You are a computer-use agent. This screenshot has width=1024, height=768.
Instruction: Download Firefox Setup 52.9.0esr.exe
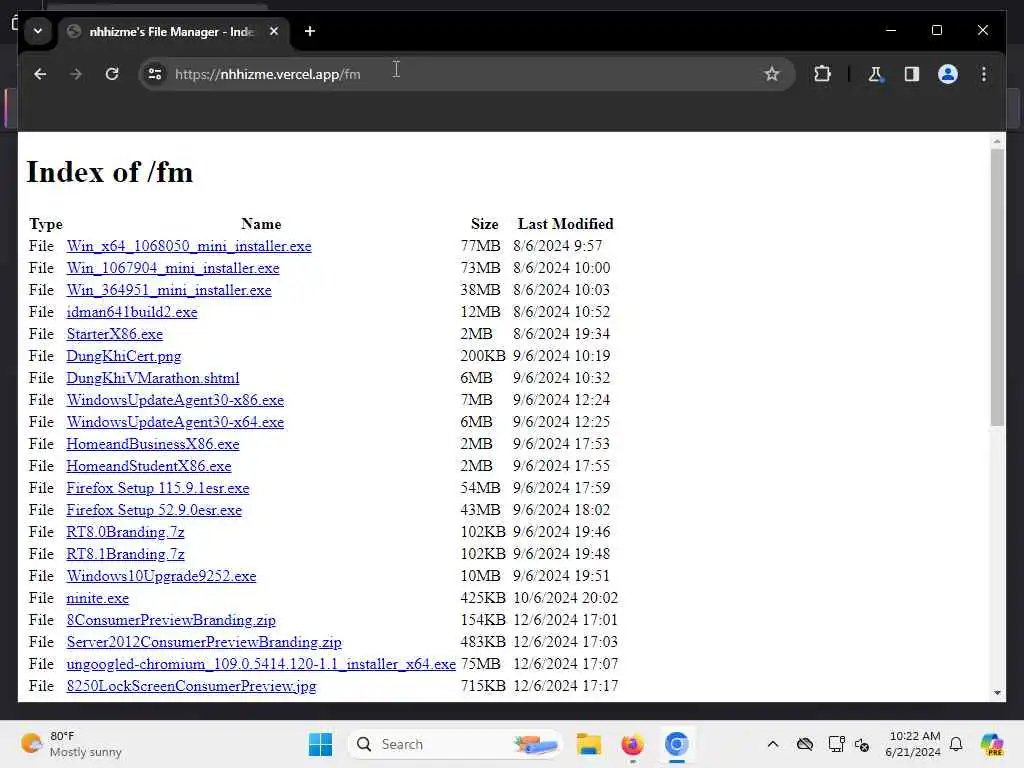pyautogui.click(x=153, y=510)
